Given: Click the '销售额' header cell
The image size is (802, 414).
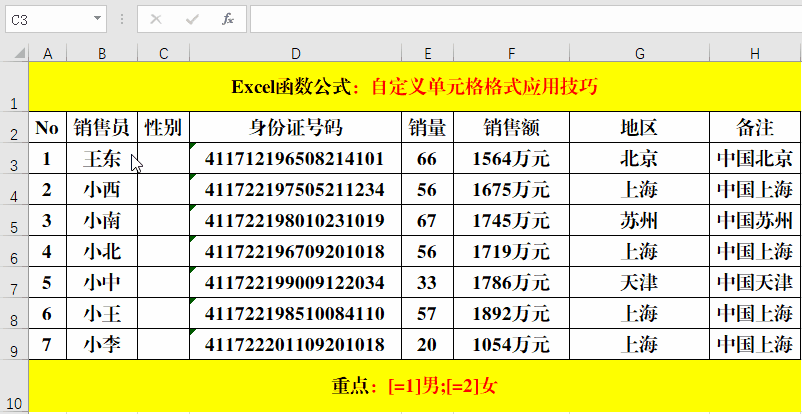Looking at the screenshot, I should (511, 127).
